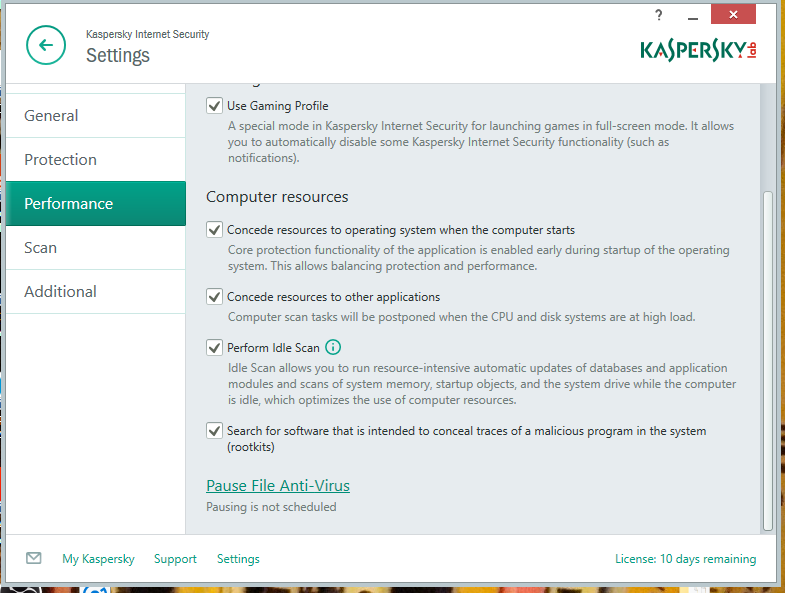This screenshot has width=785, height=593.
Task: Open help with the question mark icon
Action: pos(659,16)
